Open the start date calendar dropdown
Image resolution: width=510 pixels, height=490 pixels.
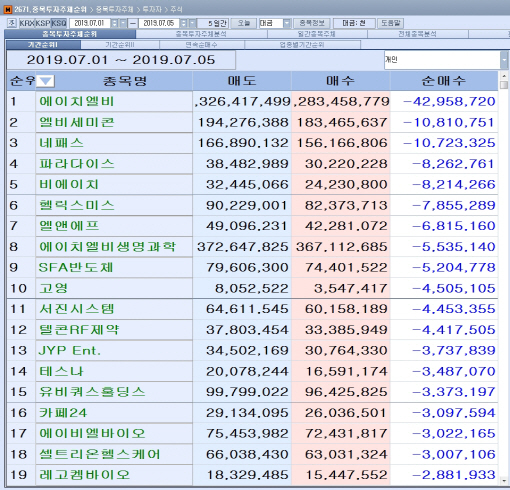pos(123,23)
